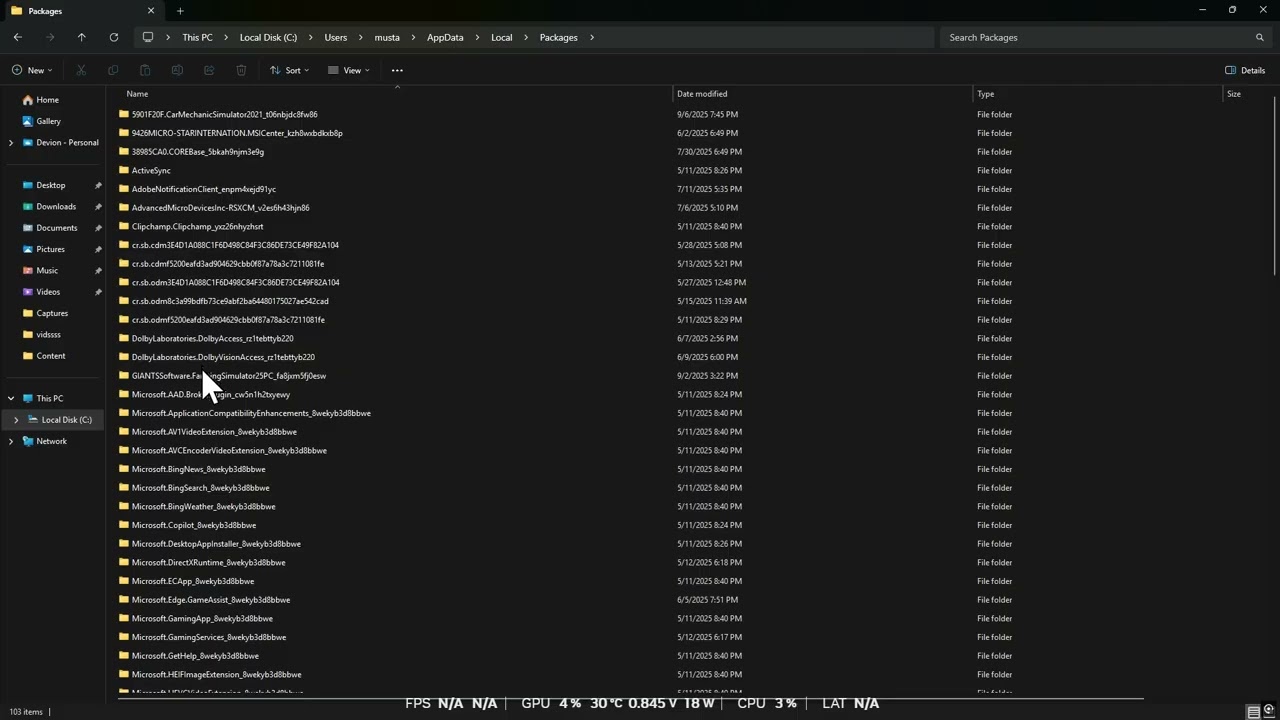This screenshot has height=720, width=1280.
Task: Click musta in breadcrumb path
Action: point(387,37)
